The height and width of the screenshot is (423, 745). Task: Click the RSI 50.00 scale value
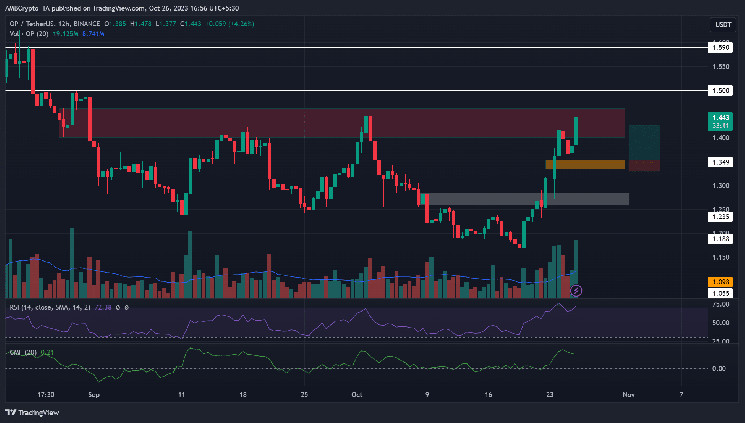click(x=721, y=322)
